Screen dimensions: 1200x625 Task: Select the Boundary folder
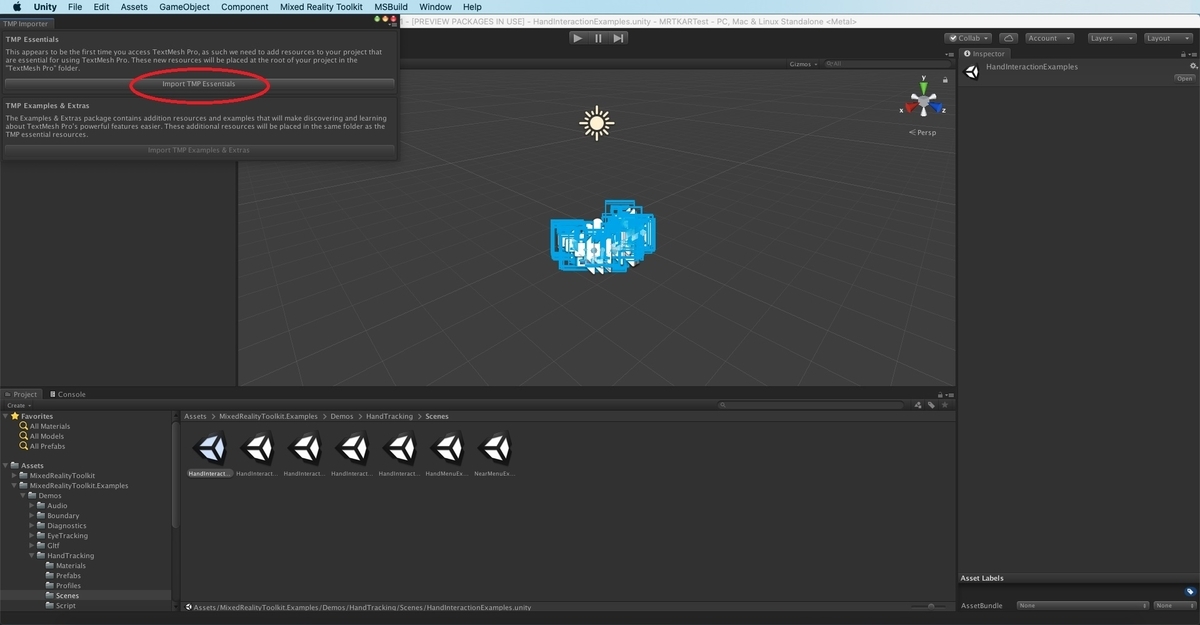click(63, 515)
